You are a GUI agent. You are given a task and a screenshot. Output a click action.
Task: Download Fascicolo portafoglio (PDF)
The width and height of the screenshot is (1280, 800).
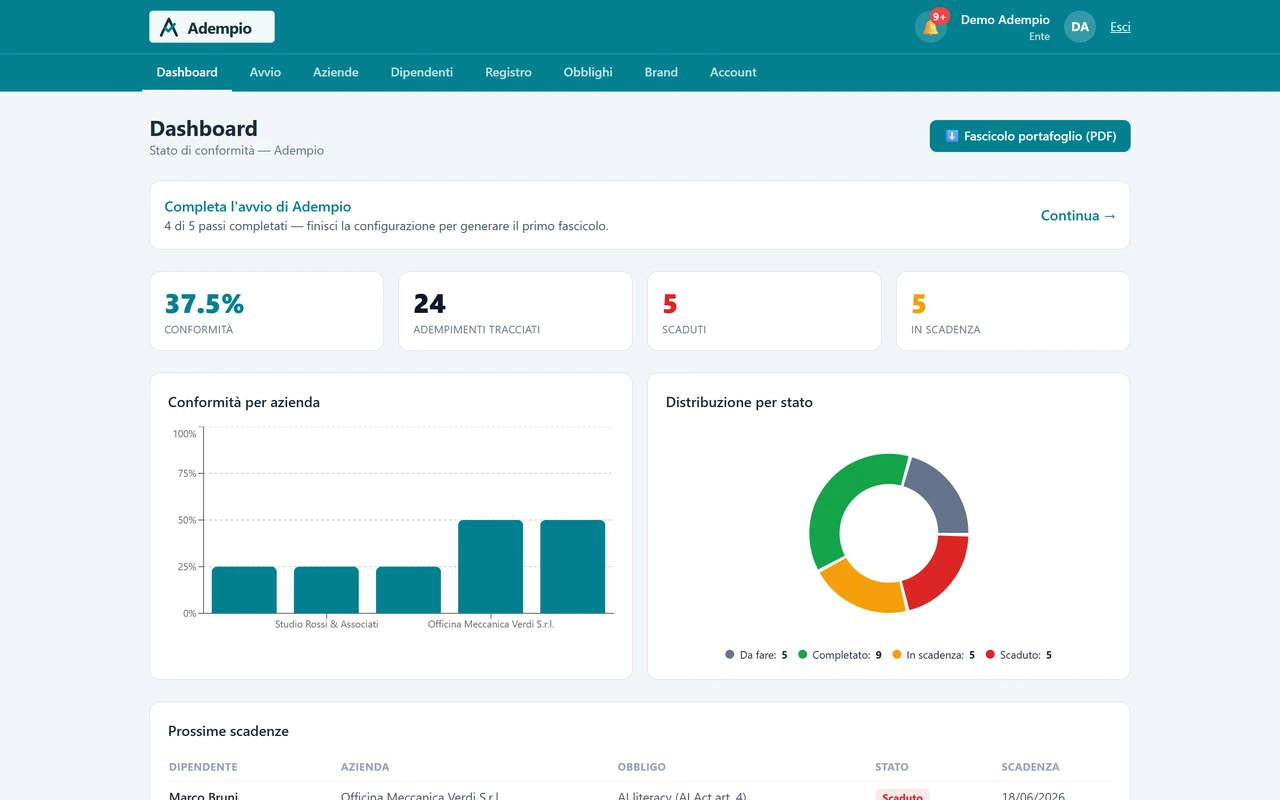1030,136
